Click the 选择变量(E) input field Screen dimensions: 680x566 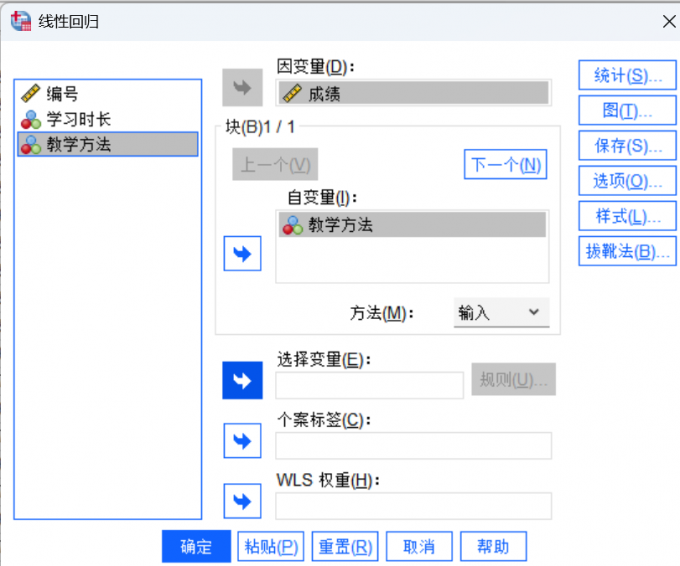coord(369,385)
